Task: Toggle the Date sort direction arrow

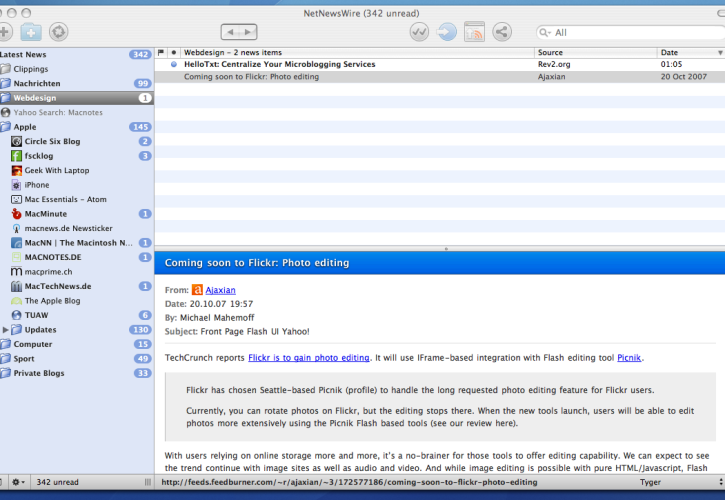Action: pos(720,53)
